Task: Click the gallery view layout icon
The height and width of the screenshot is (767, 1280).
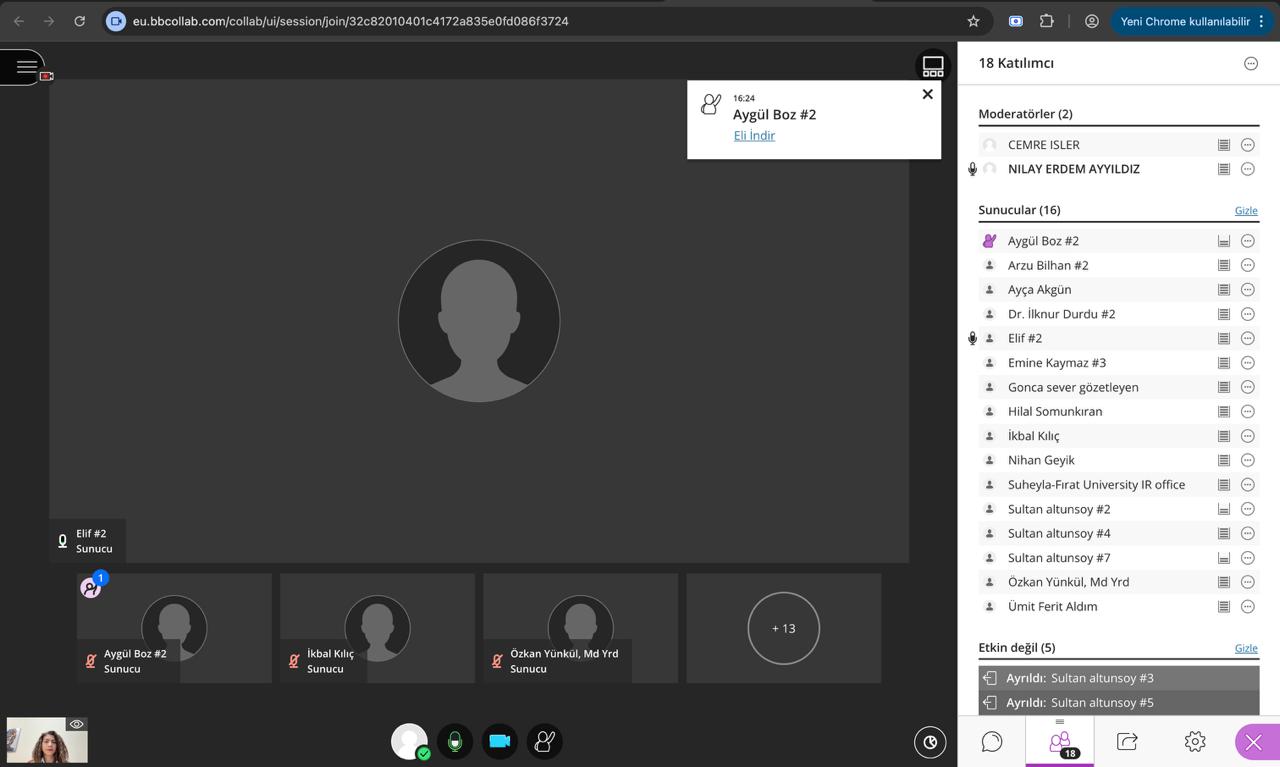Action: (932, 67)
